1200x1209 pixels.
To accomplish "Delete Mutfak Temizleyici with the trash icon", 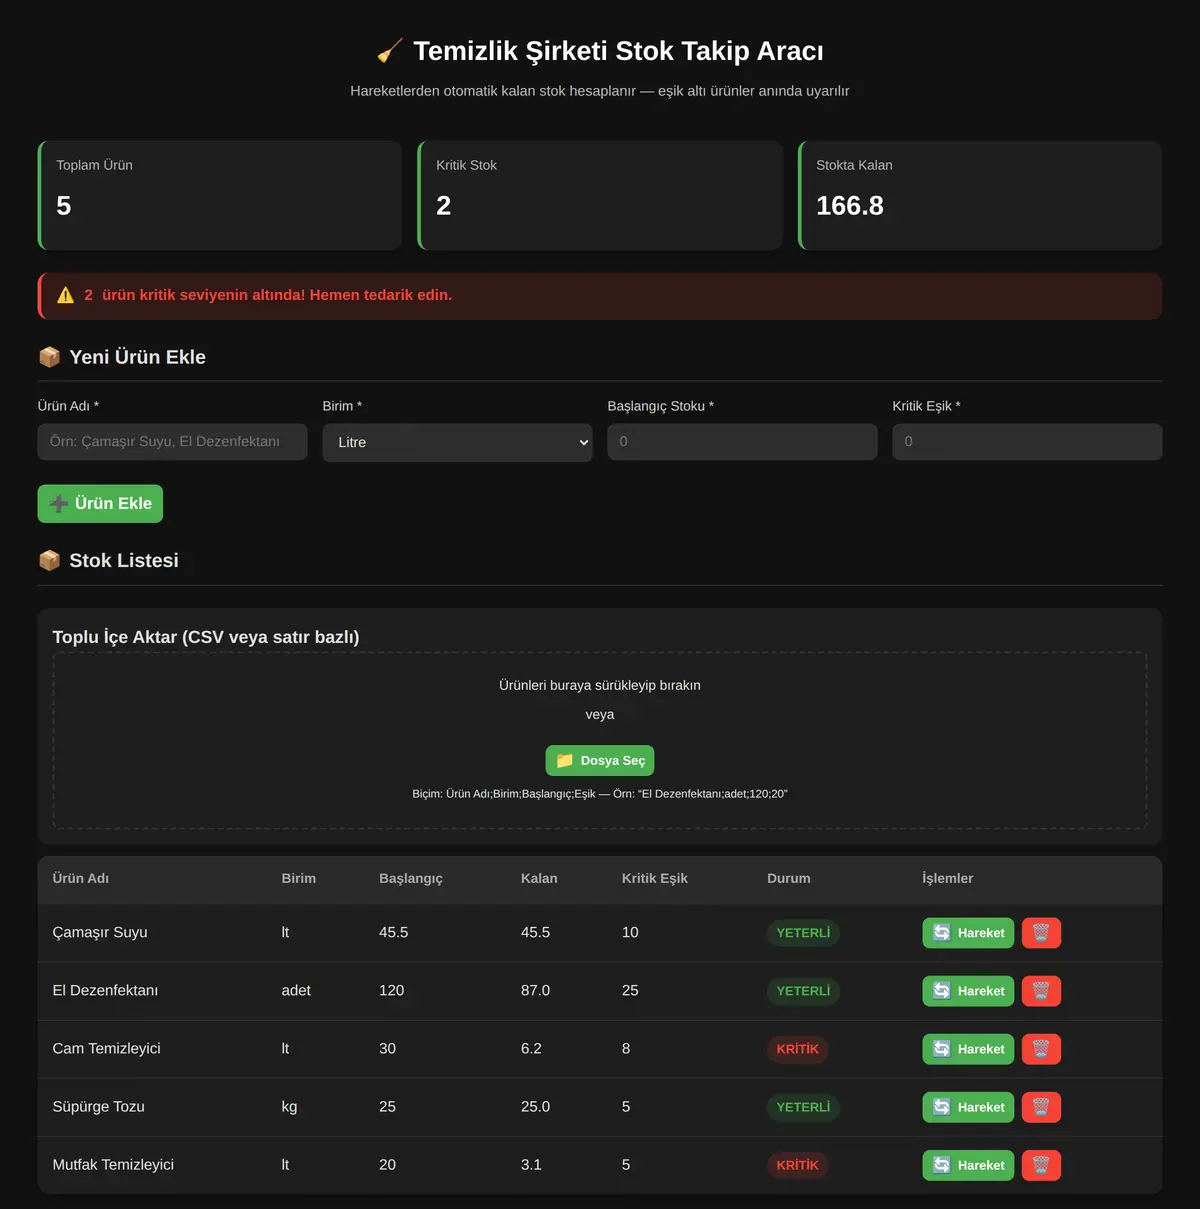I will pyautogui.click(x=1041, y=1165).
